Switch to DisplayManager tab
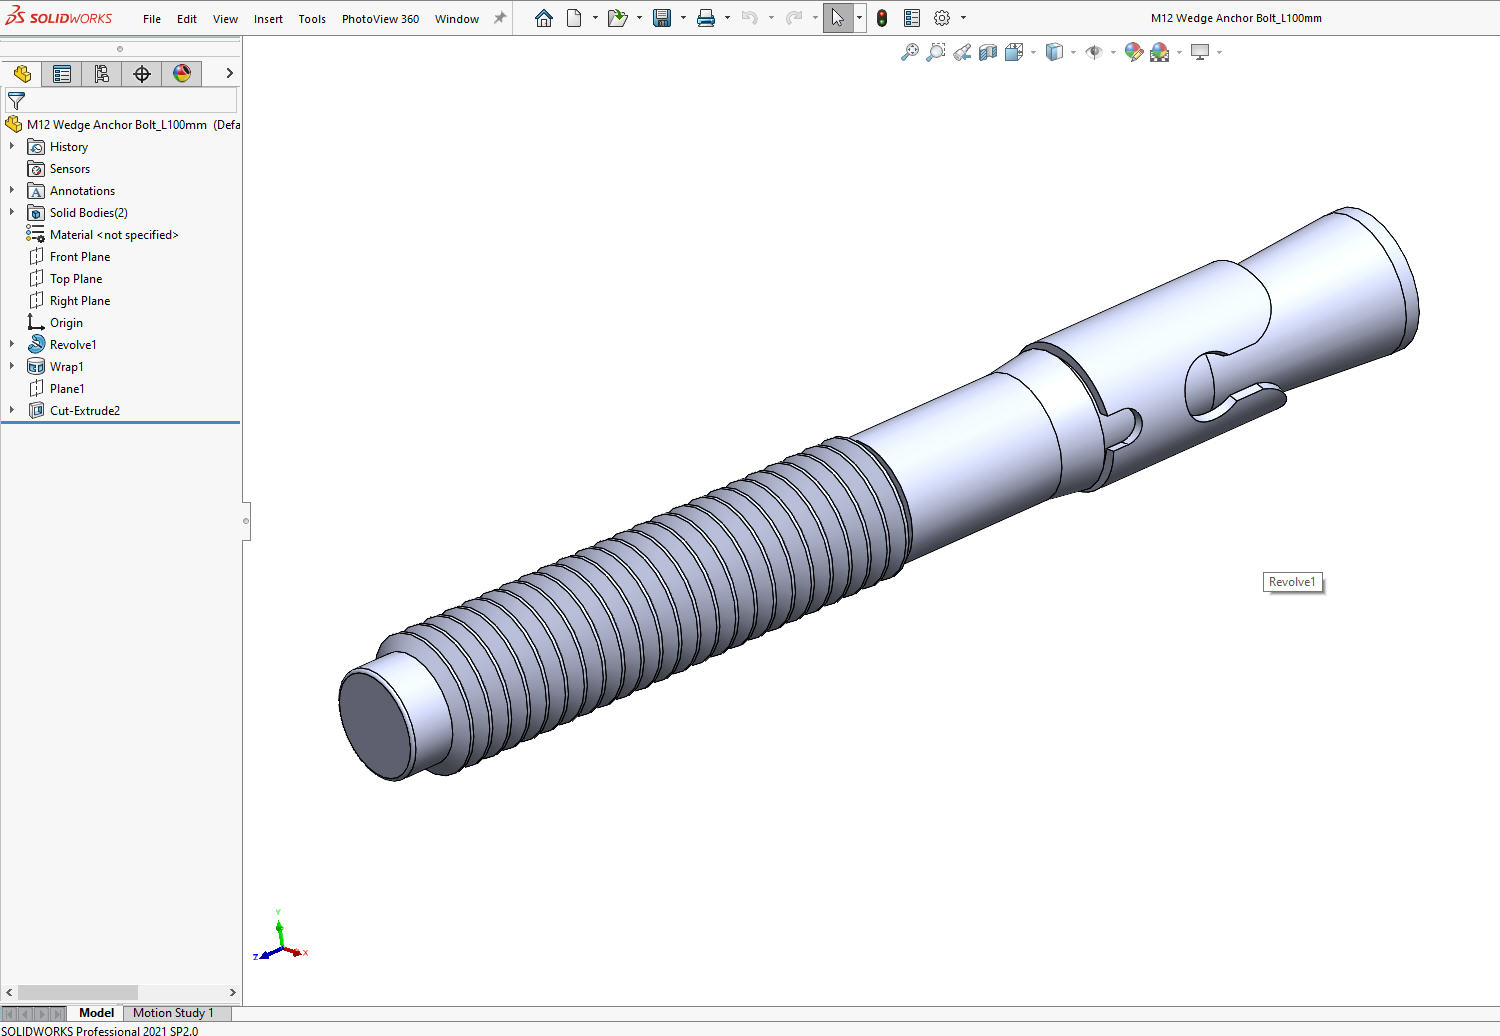This screenshot has height=1036, width=1500. (182, 73)
